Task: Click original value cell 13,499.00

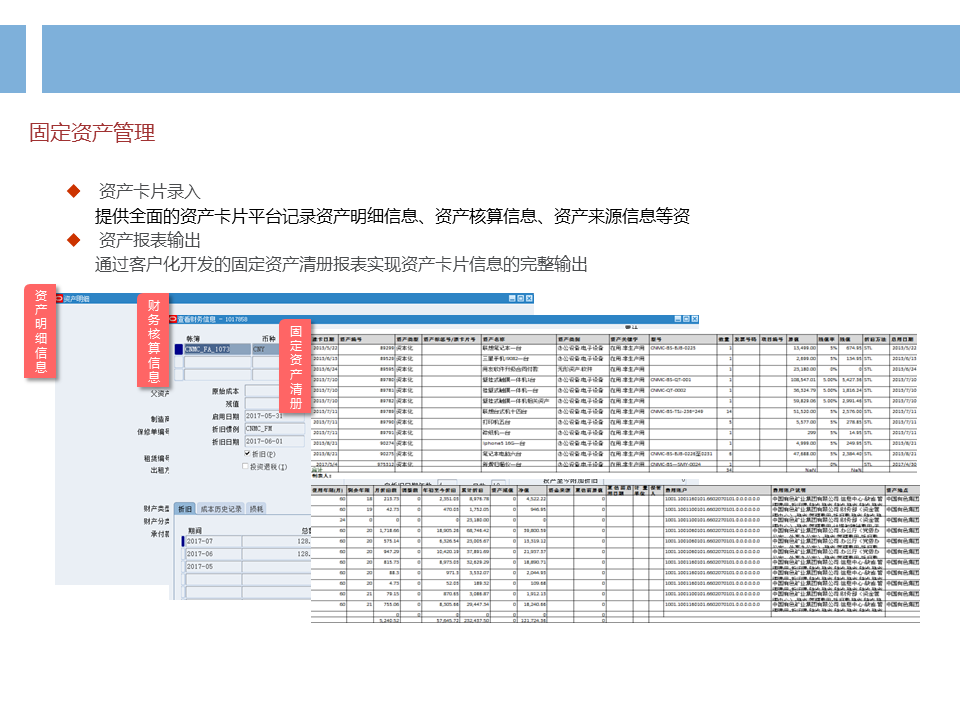Action: coord(802,348)
